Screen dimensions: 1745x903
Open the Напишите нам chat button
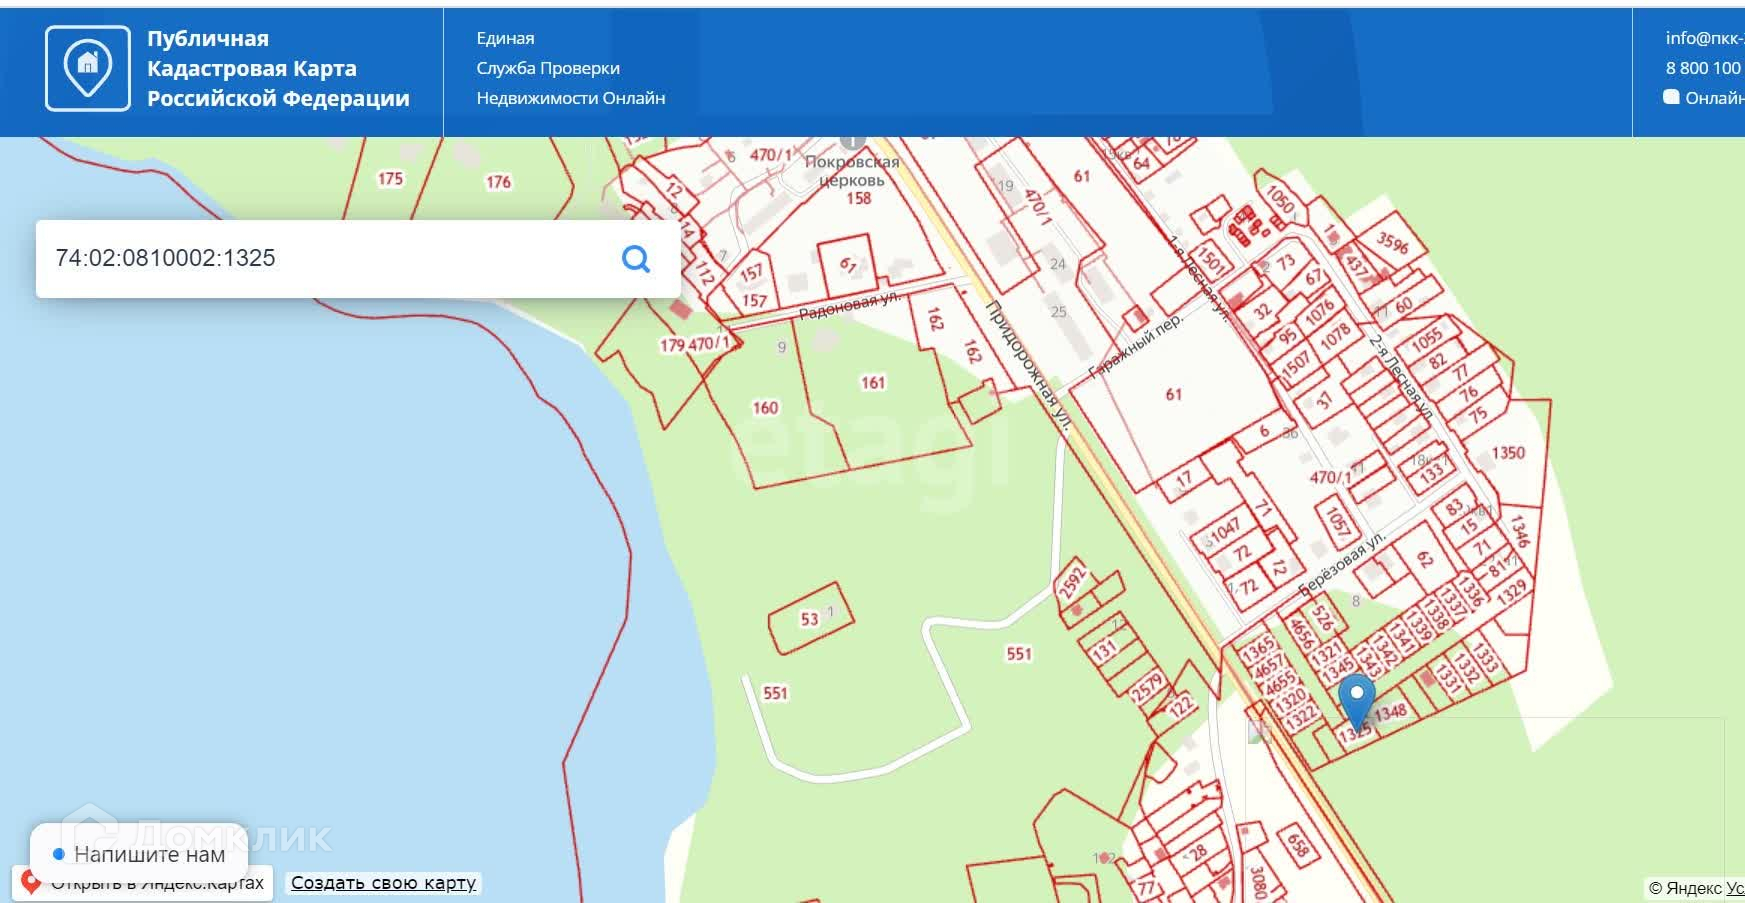140,854
